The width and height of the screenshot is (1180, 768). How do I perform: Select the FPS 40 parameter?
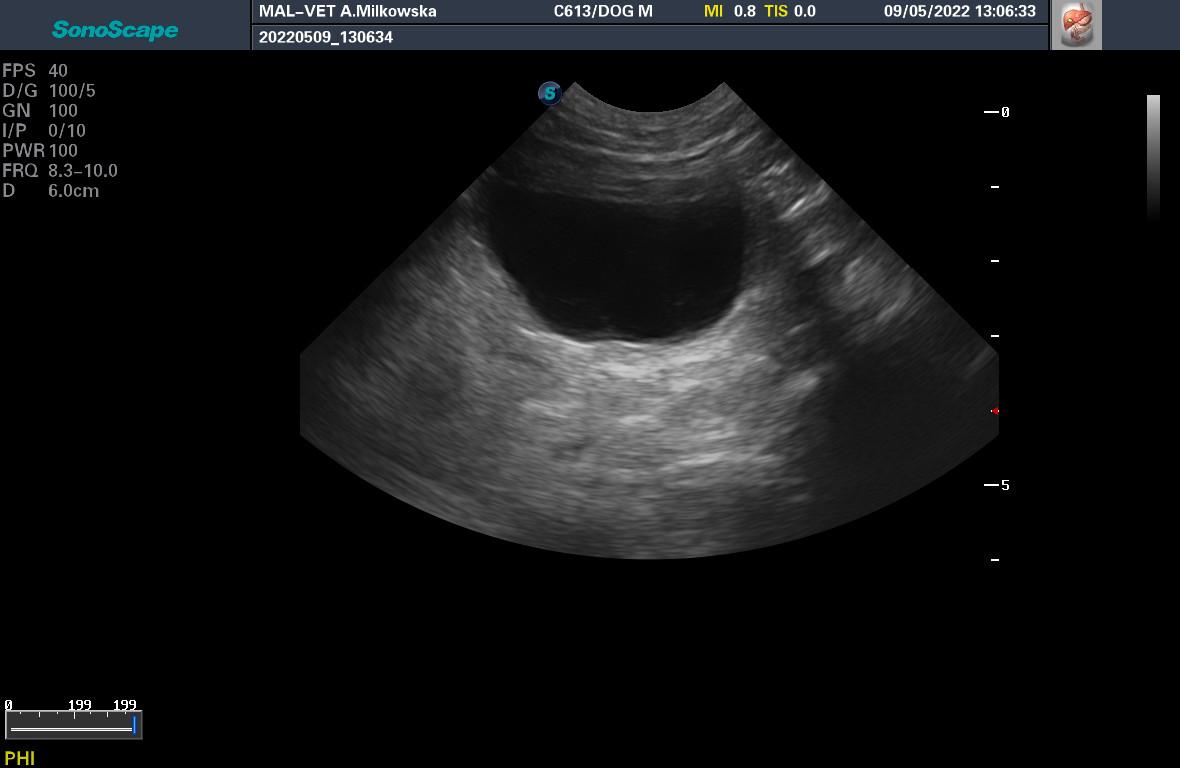click(x=35, y=71)
